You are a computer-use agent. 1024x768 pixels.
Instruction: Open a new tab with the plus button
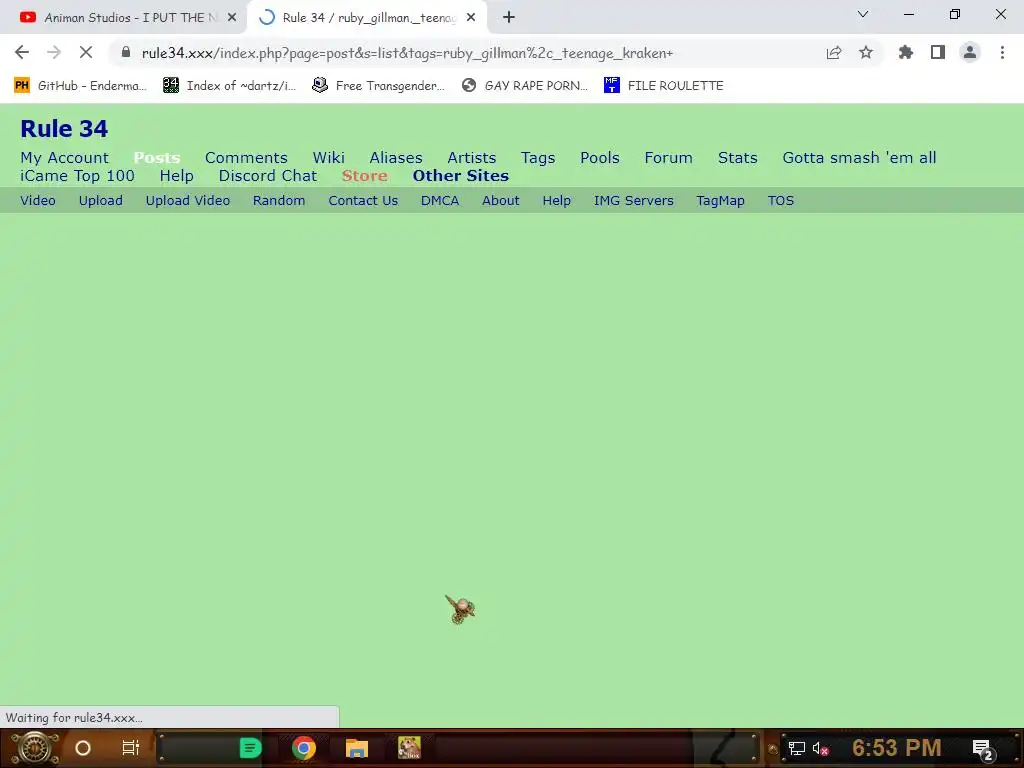(x=509, y=18)
